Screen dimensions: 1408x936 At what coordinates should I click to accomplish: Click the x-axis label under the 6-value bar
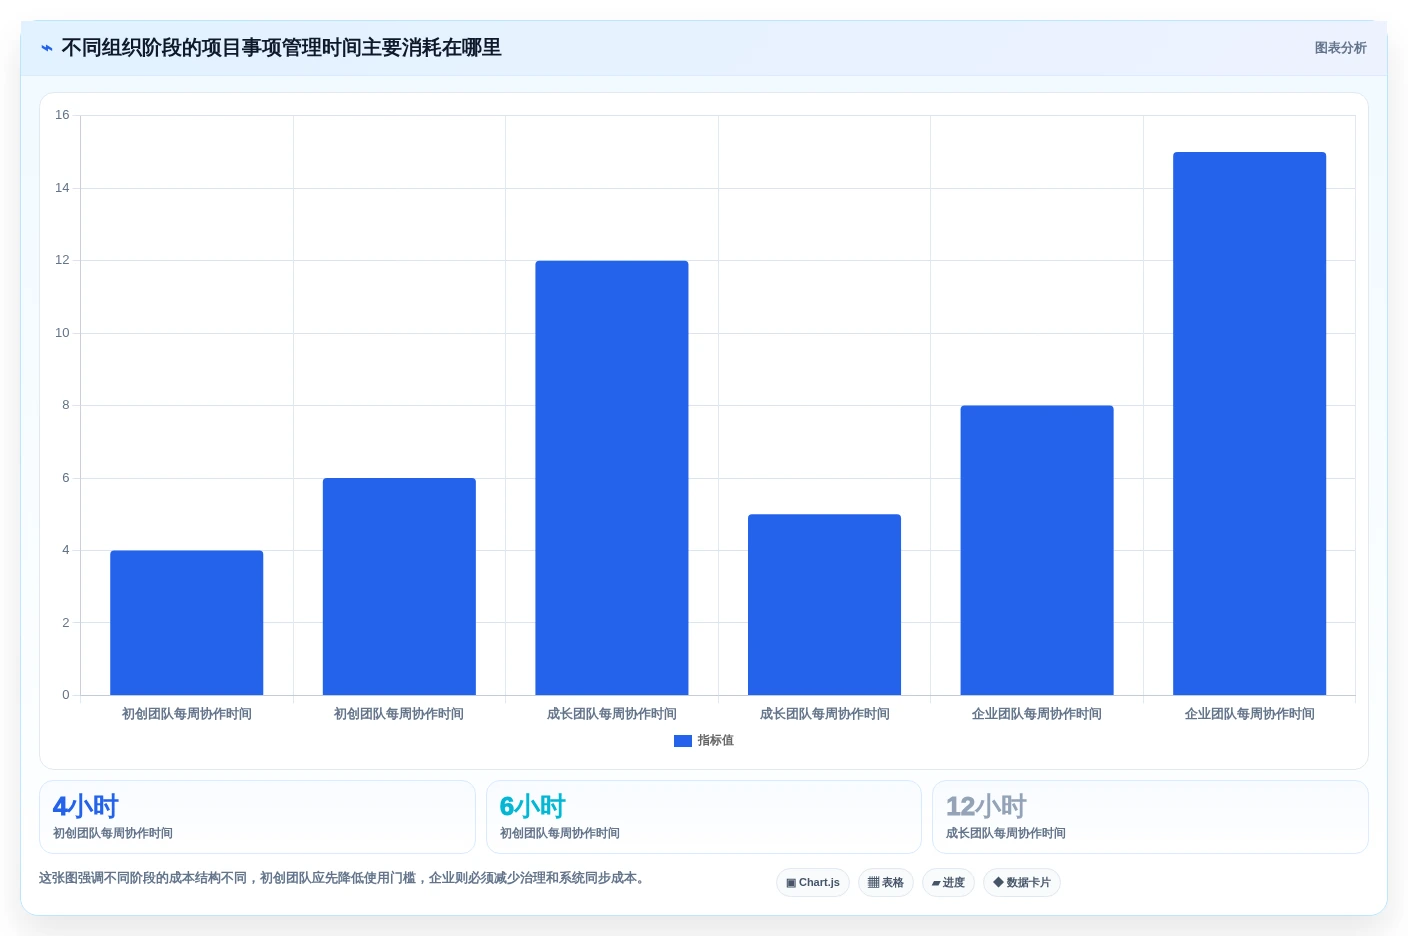point(399,714)
